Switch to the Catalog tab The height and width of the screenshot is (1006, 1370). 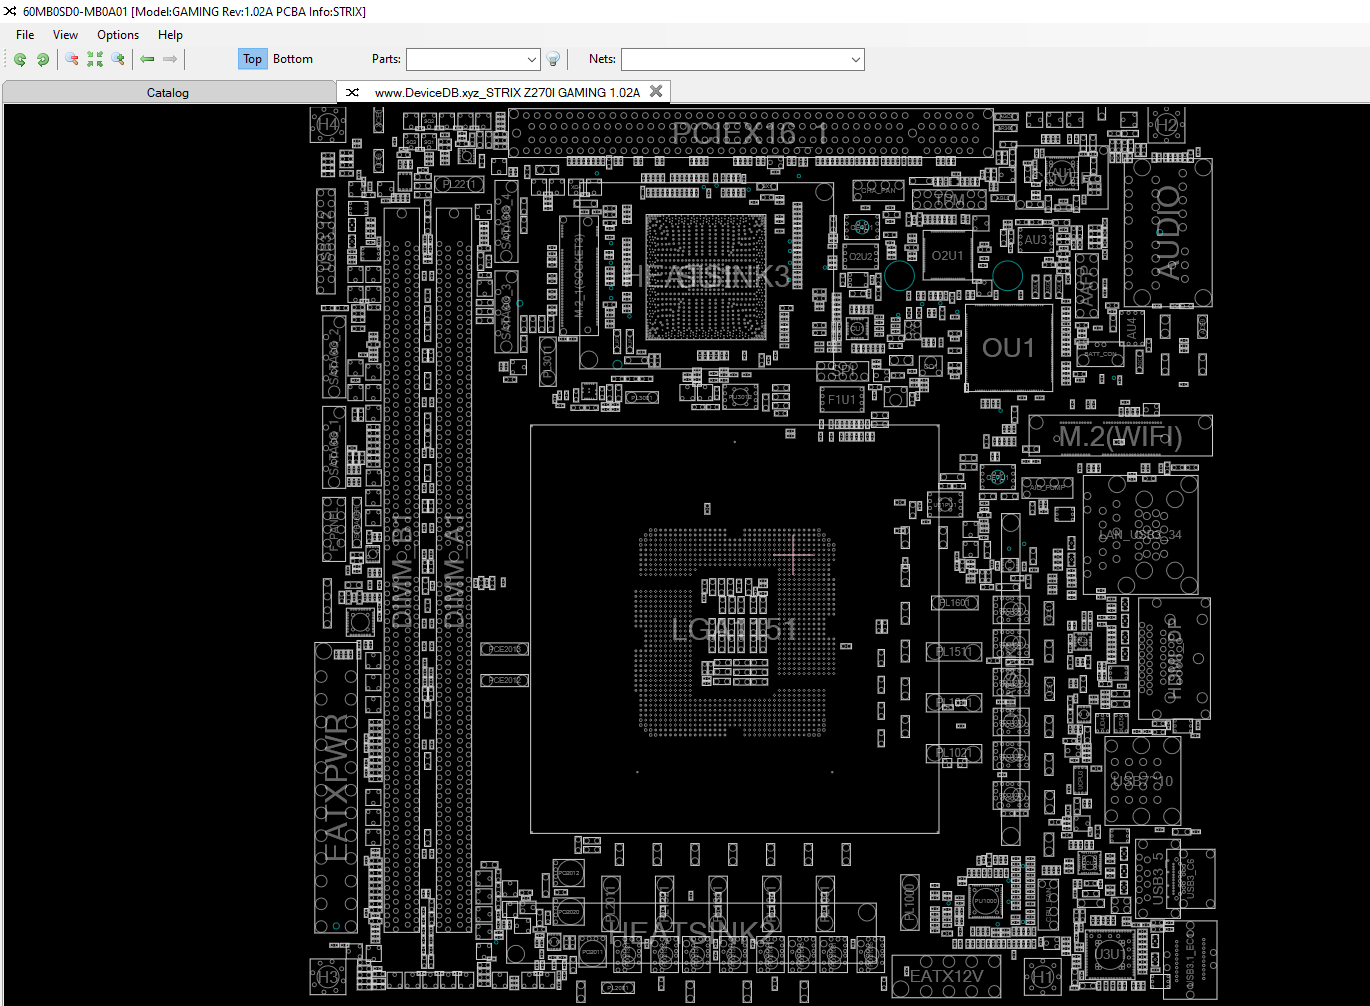[x=168, y=92]
